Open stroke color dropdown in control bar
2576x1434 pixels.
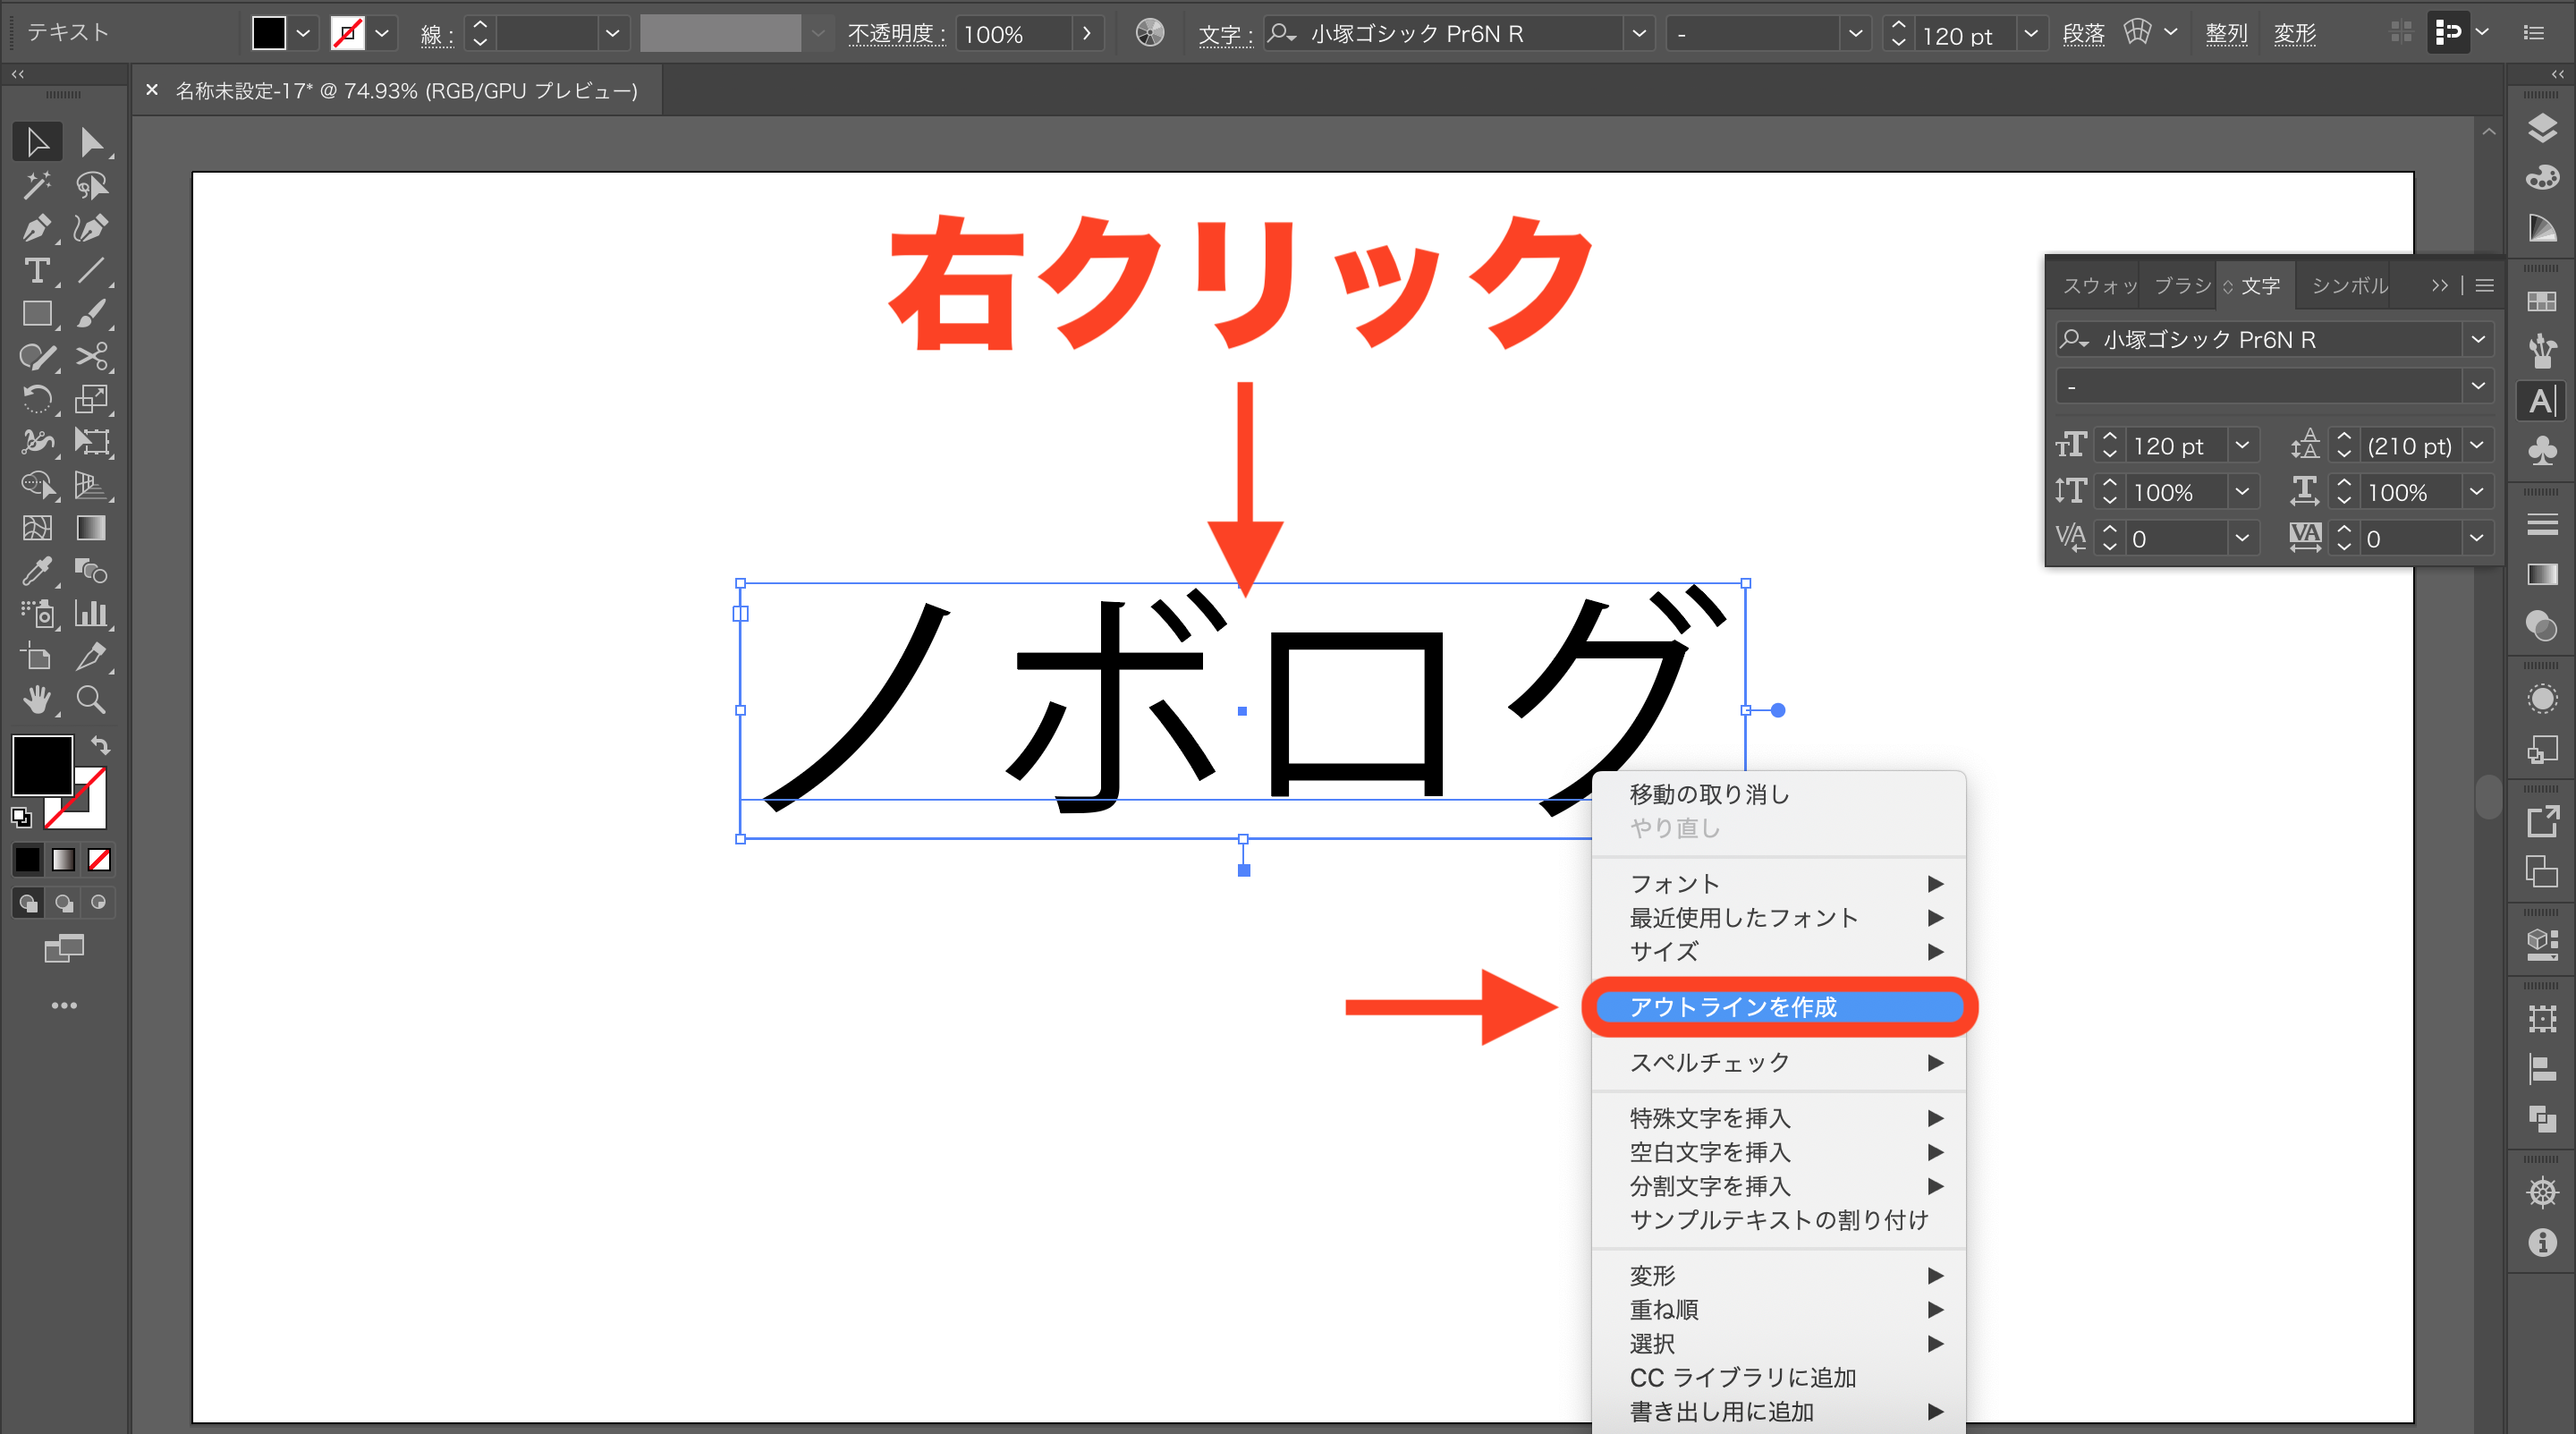click(x=382, y=33)
